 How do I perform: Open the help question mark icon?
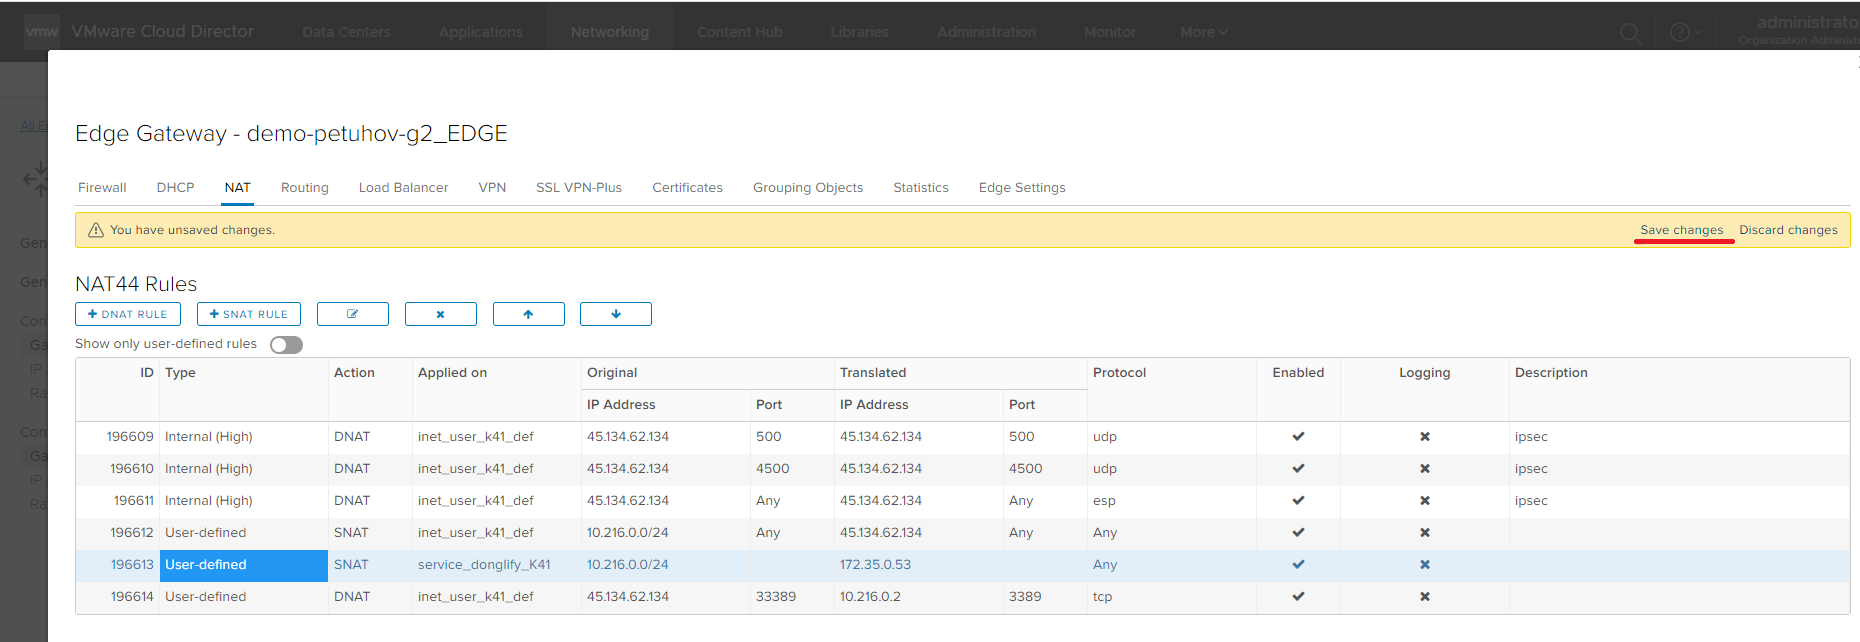1679,33
